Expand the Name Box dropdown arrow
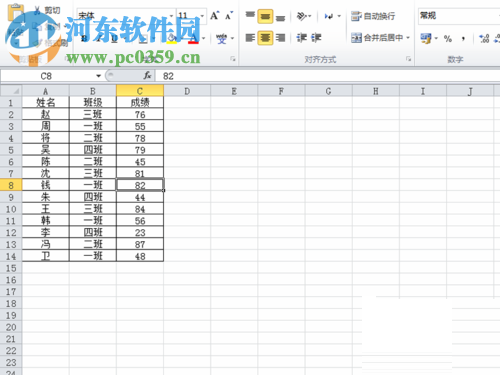The height and width of the screenshot is (375, 500). [98, 76]
